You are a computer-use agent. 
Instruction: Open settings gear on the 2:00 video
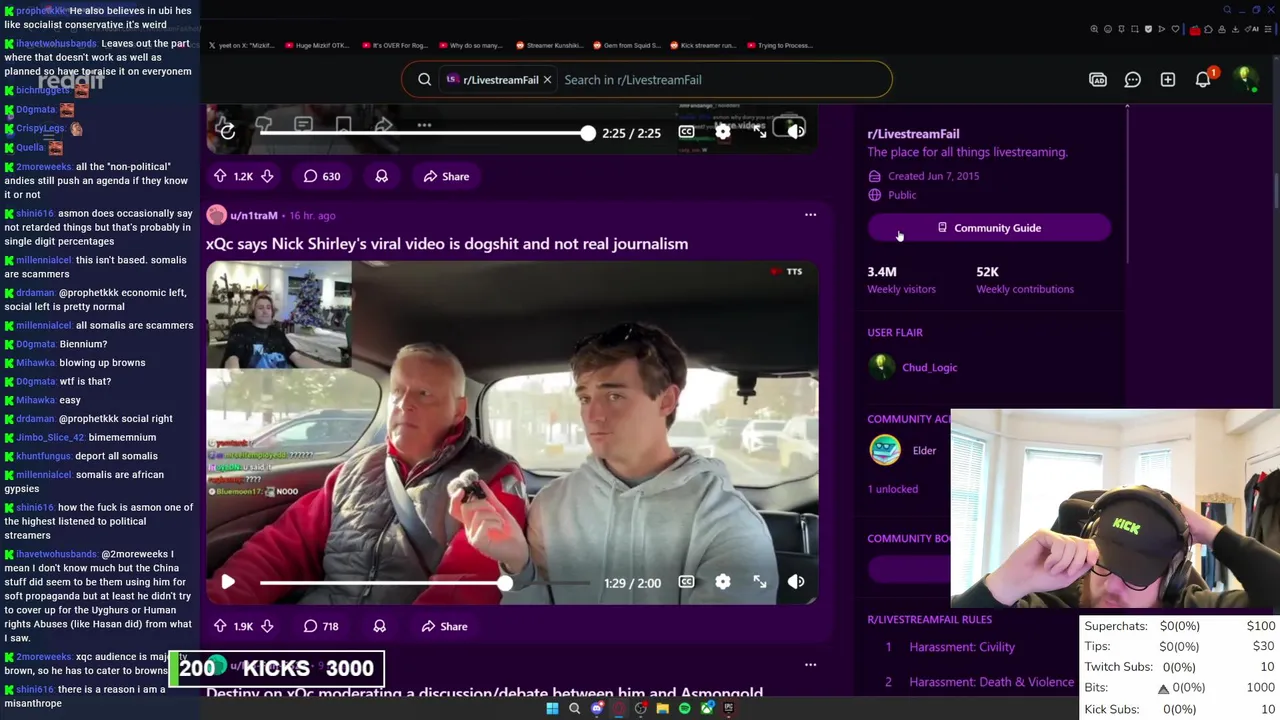tap(723, 582)
